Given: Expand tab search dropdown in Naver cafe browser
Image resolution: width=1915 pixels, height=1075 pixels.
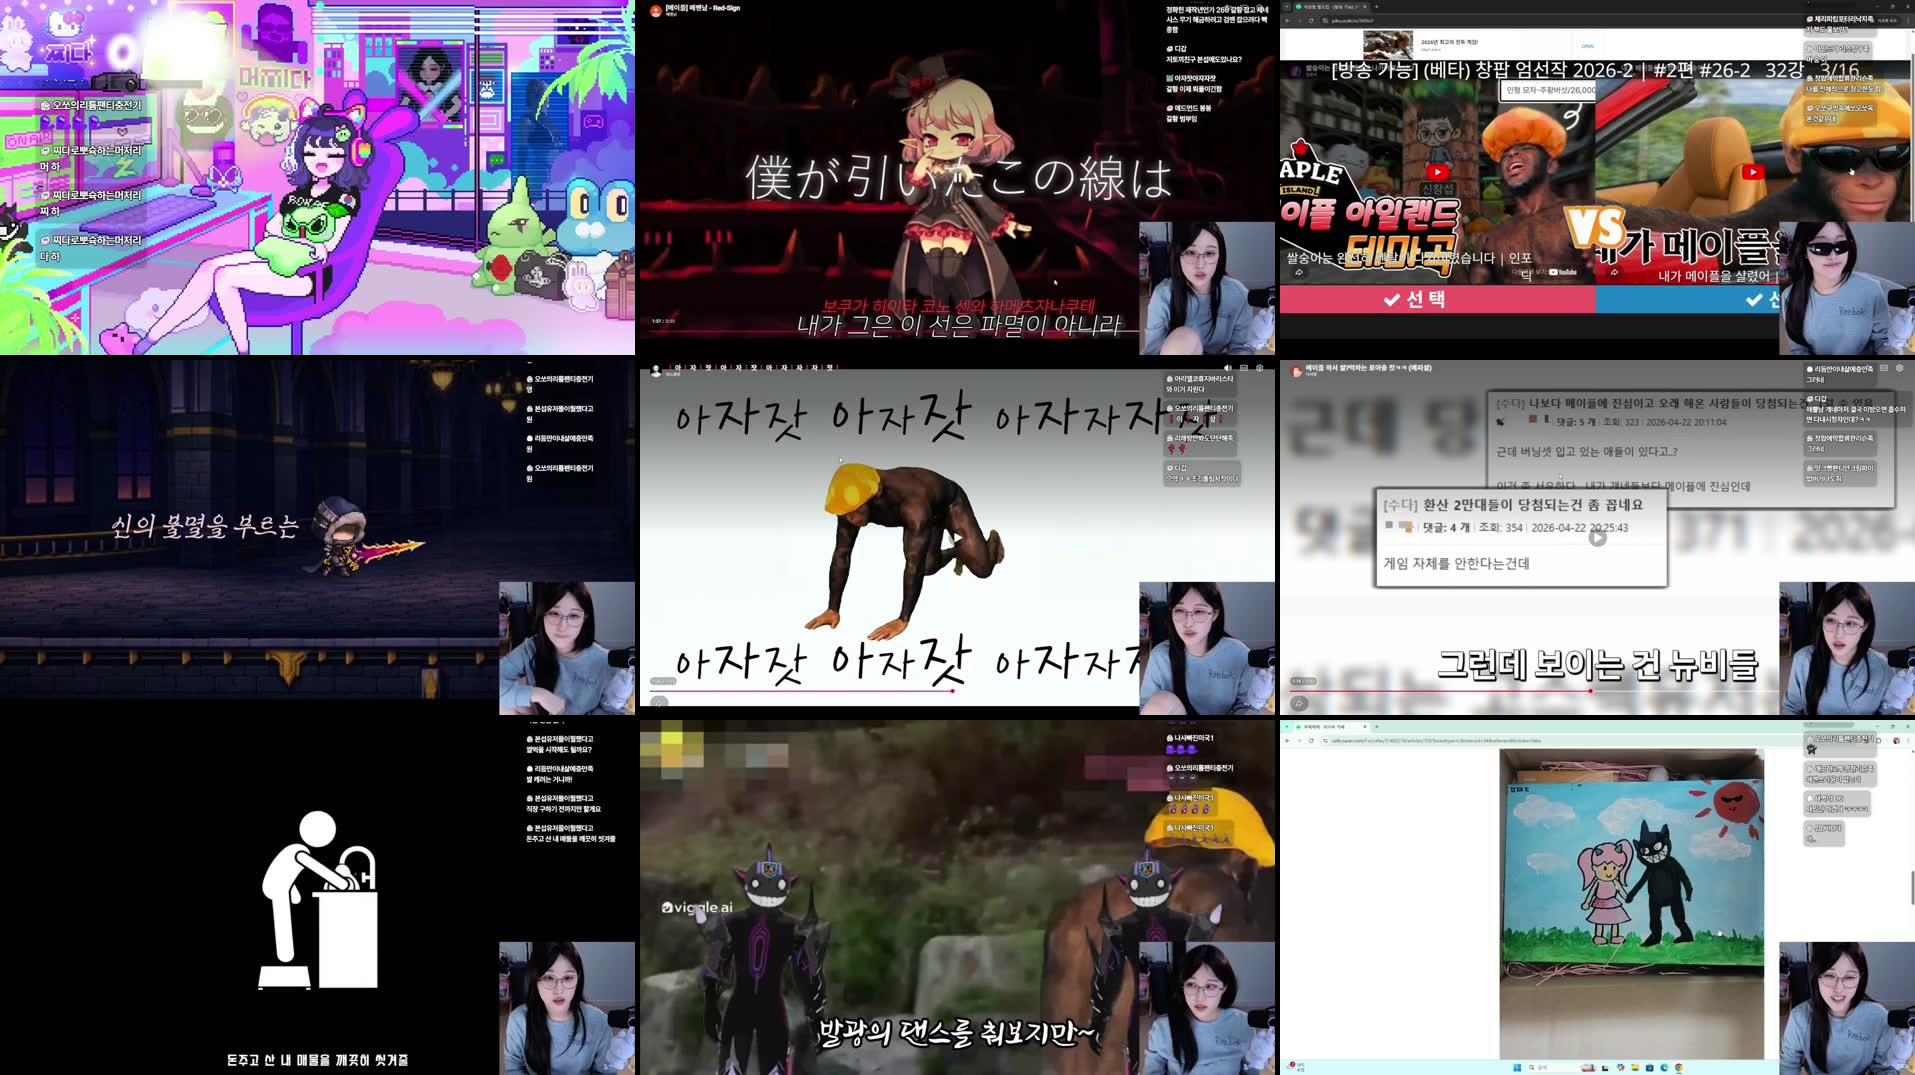Looking at the screenshot, I should coord(1287,726).
